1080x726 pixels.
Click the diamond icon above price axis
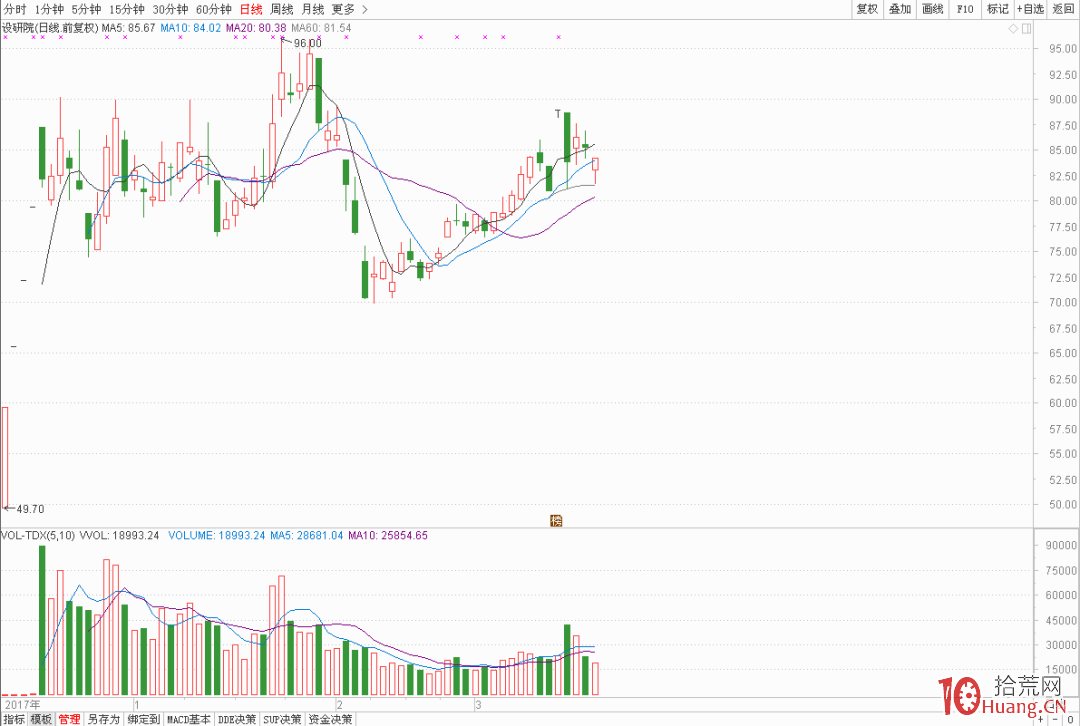(1013, 28)
